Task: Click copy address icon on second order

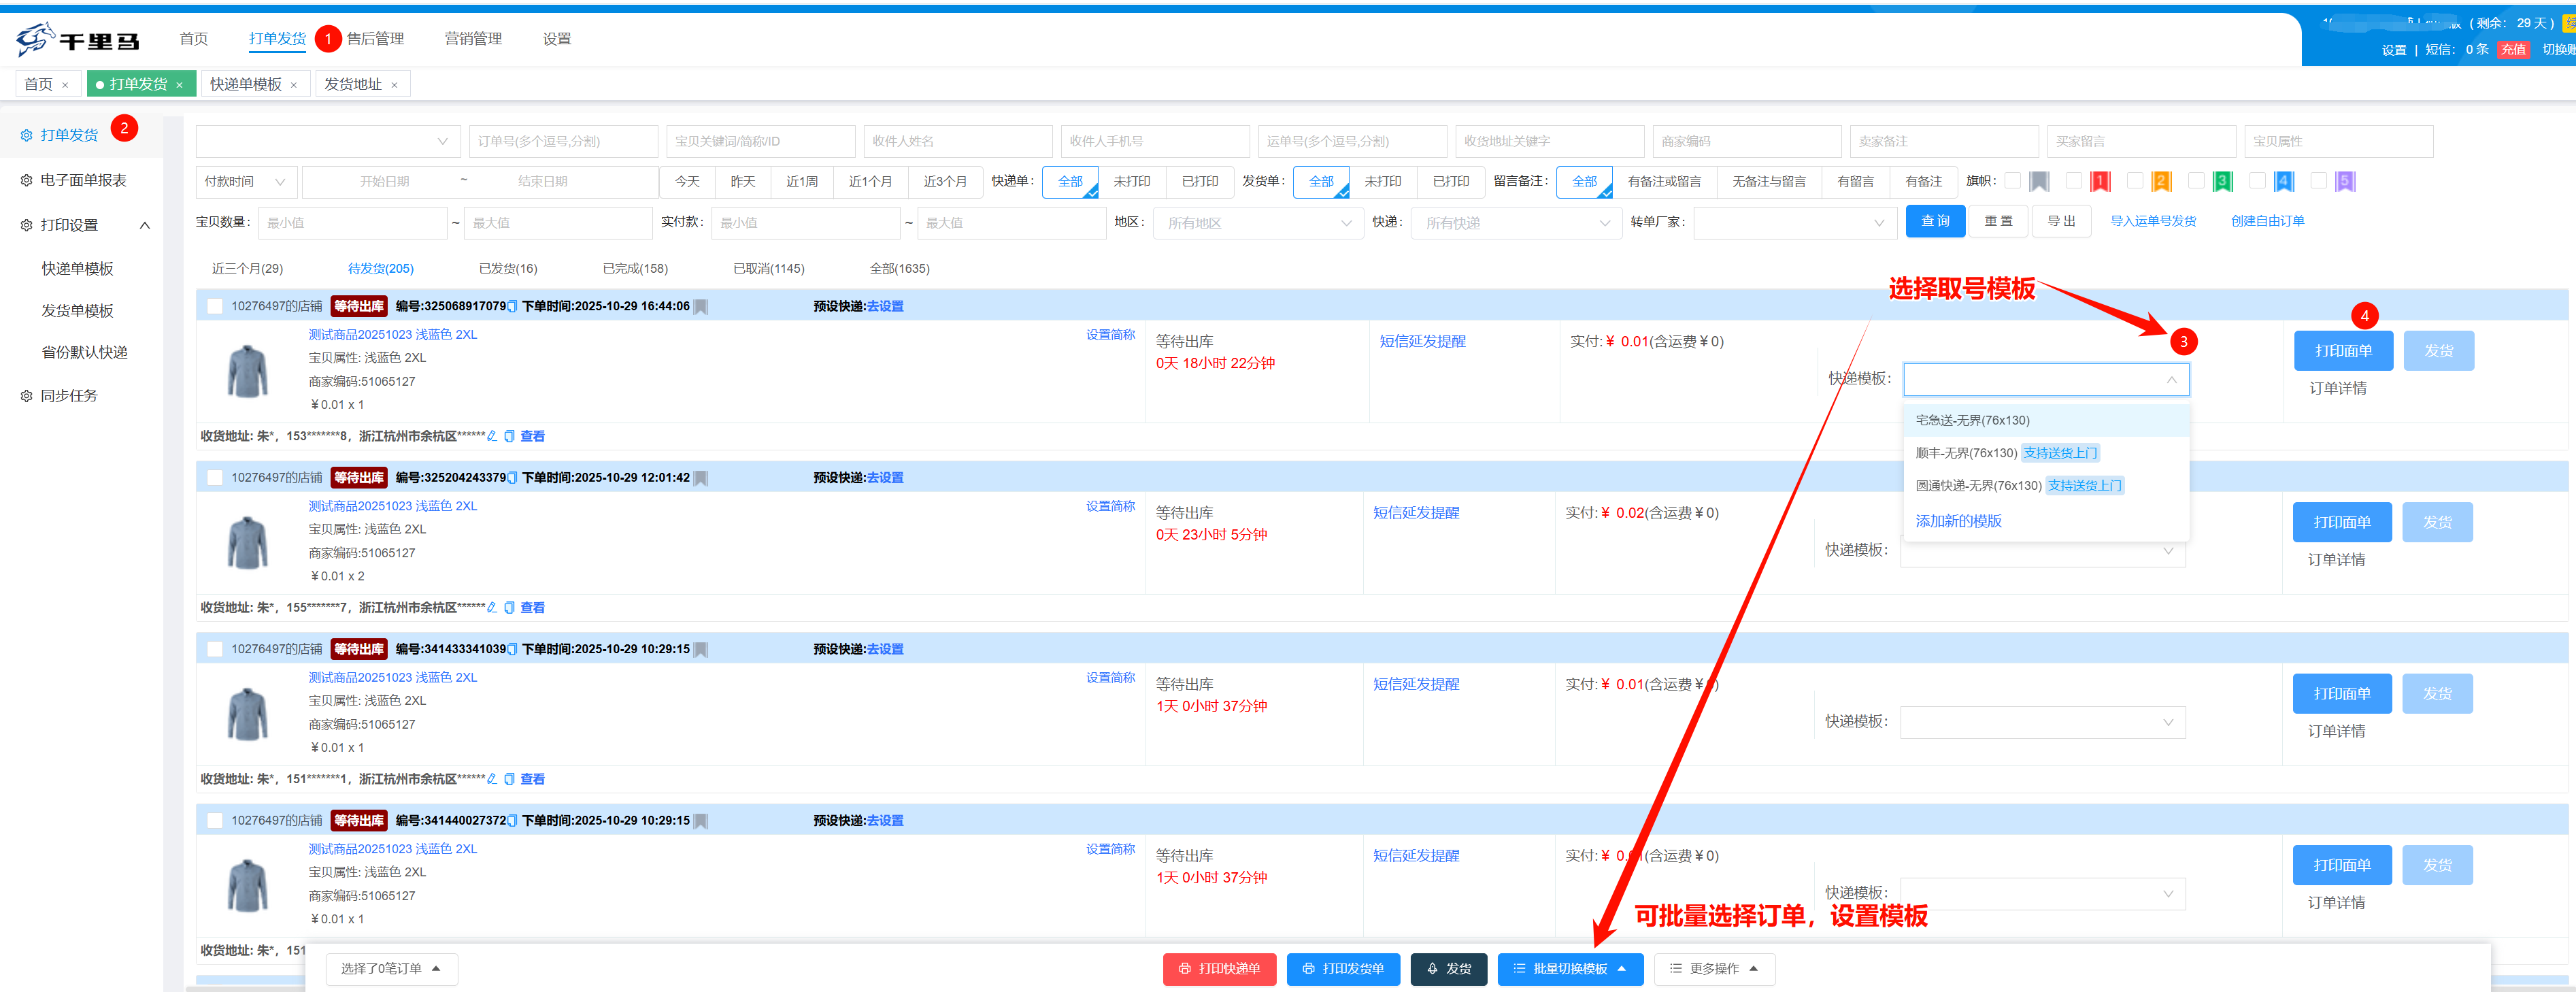Action: 509,608
